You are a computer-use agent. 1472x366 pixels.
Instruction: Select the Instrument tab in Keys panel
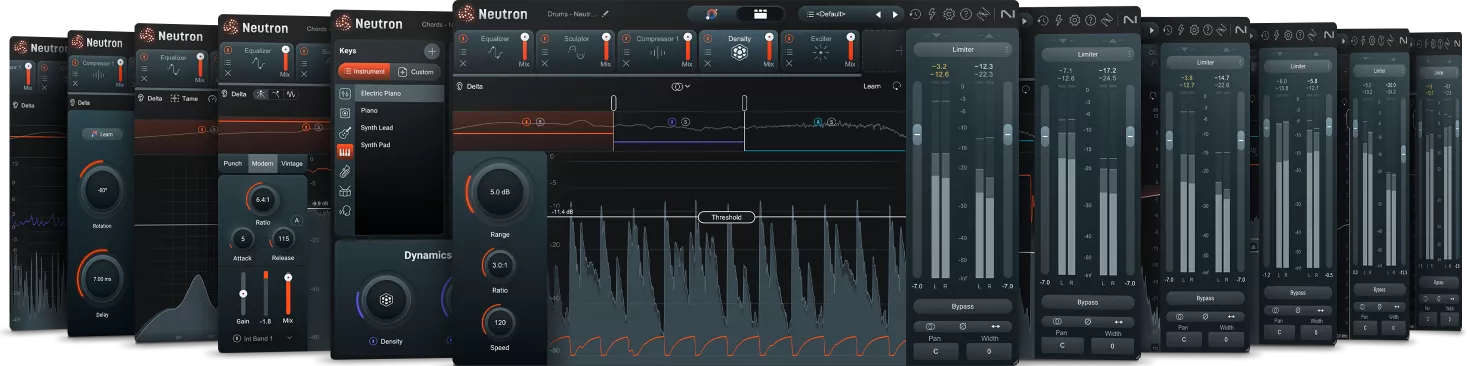coord(364,72)
